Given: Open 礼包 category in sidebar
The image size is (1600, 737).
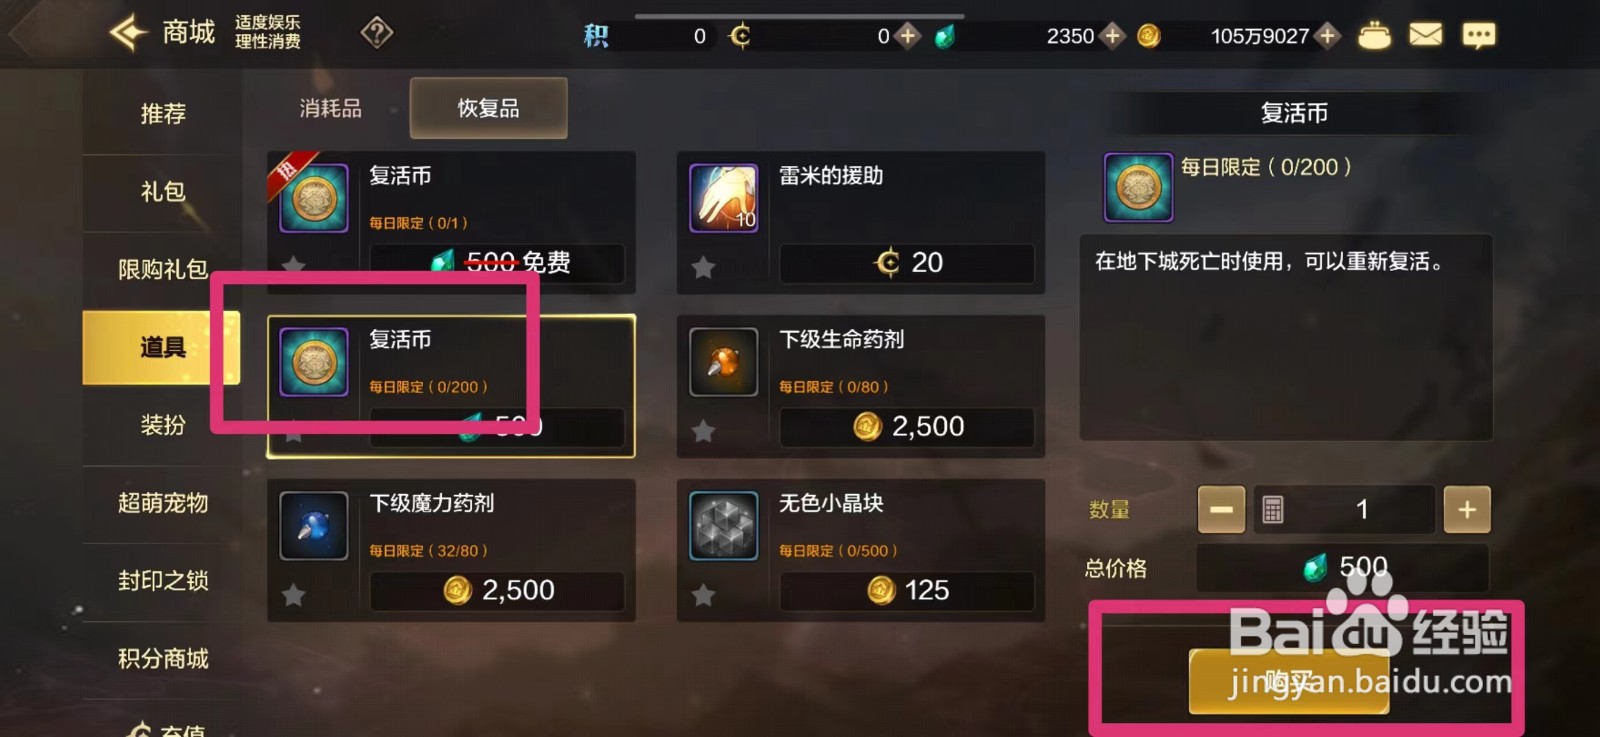Looking at the screenshot, I should (x=162, y=192).
